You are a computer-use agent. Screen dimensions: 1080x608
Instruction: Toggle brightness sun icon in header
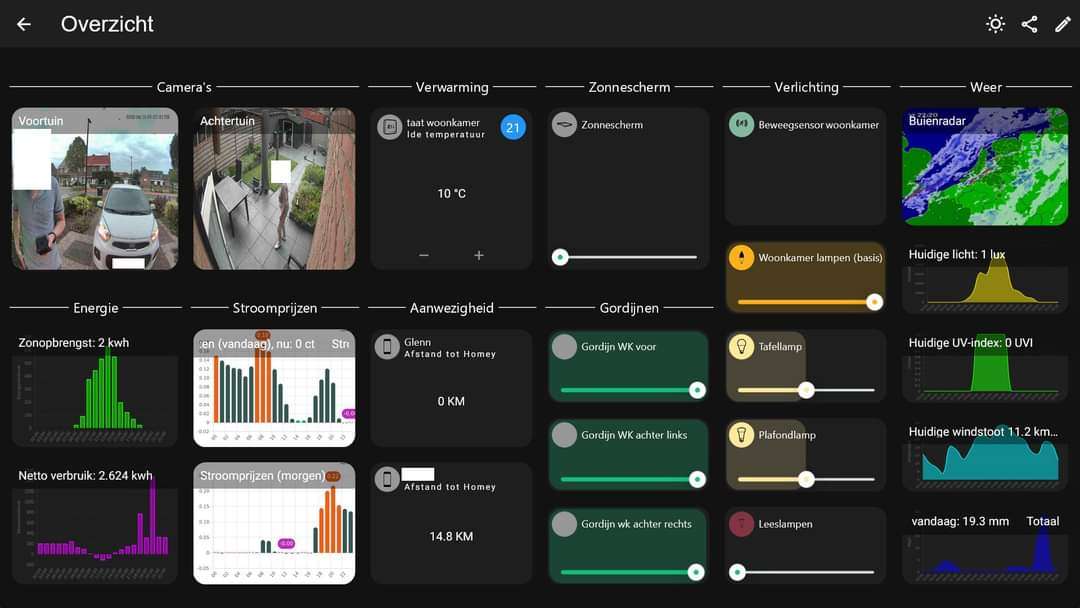[995, 24]
